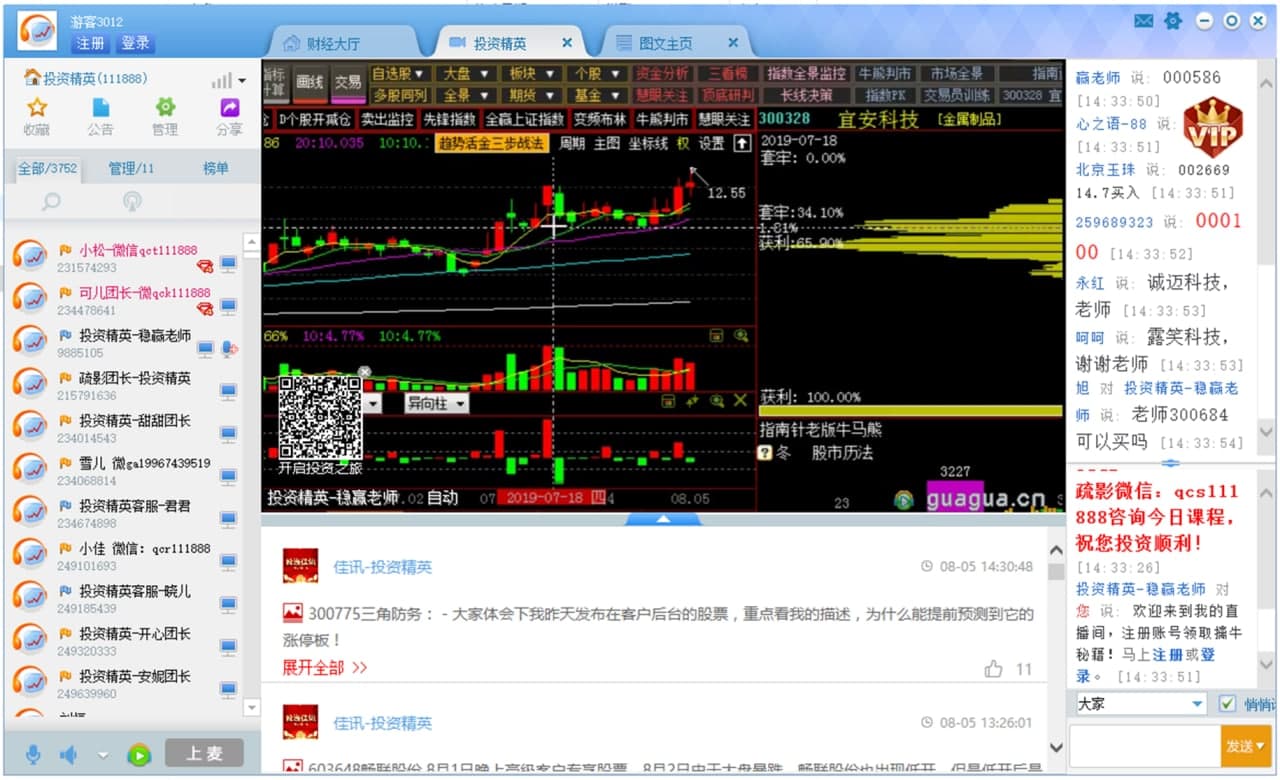Click the 趋势活金三步战法 button
Viewport: 1280px width, 780px height.
491,144
